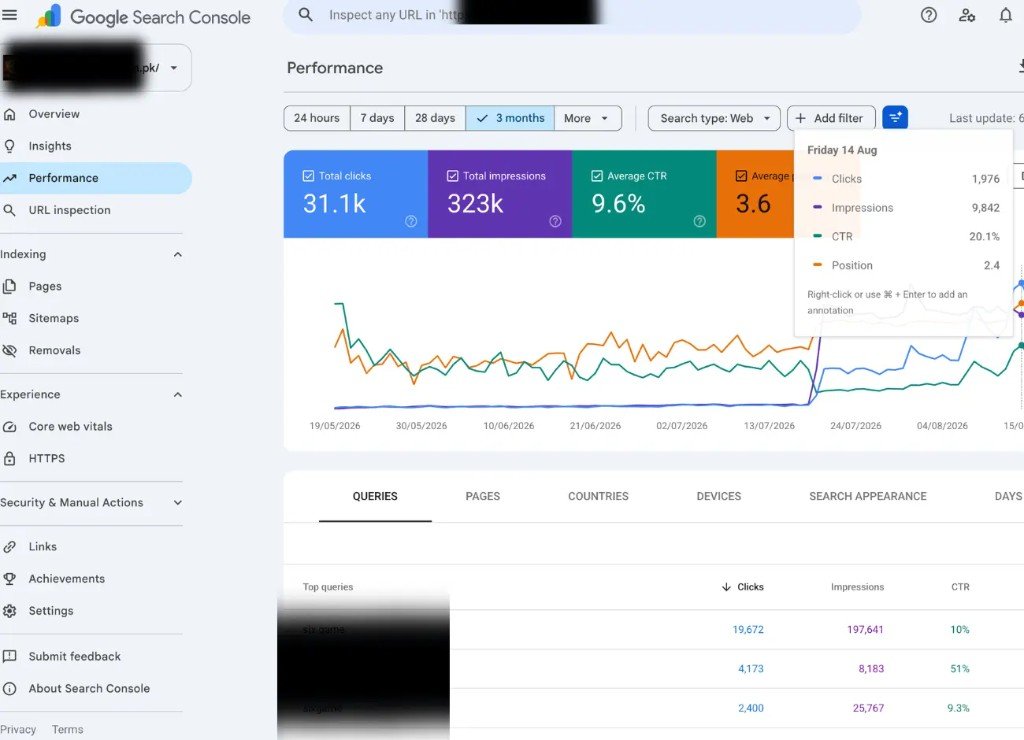Open the help question mark icon
This screenshot has height=740, width=1024.
pyautogui.click(x=929, y=15)
